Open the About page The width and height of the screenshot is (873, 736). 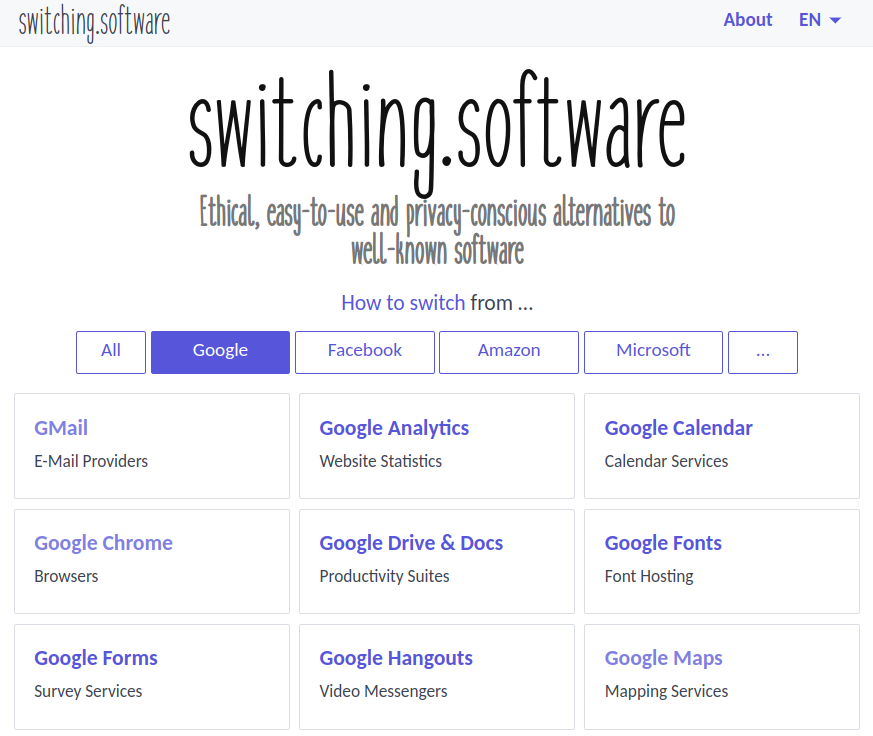[748, 20]
